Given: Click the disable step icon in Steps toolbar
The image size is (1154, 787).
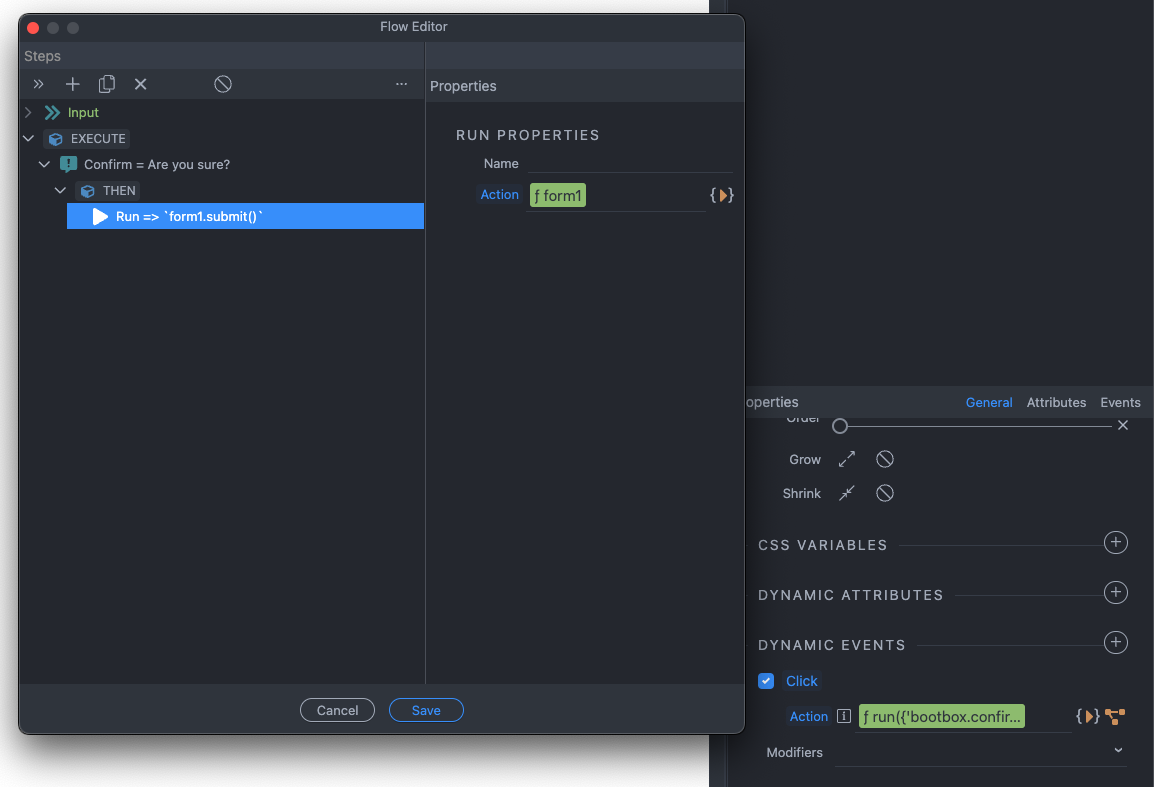Looking at the screenshot, I should [223, 84].
